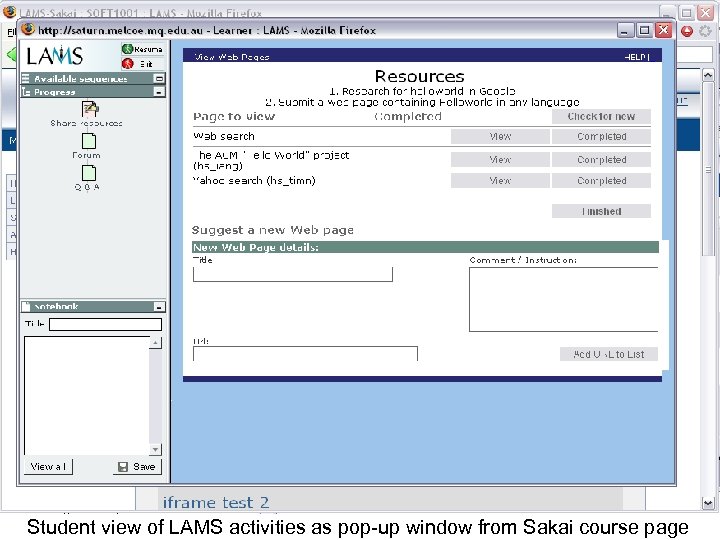Click the Progress panel header icon

coord(26,92)
